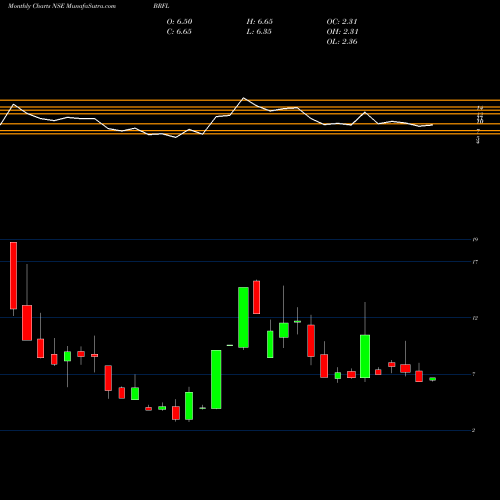Viewport: 500px width, 500px height.
Task: Select the low value 'L: 6.35'
Action: (x=259, y=32)
